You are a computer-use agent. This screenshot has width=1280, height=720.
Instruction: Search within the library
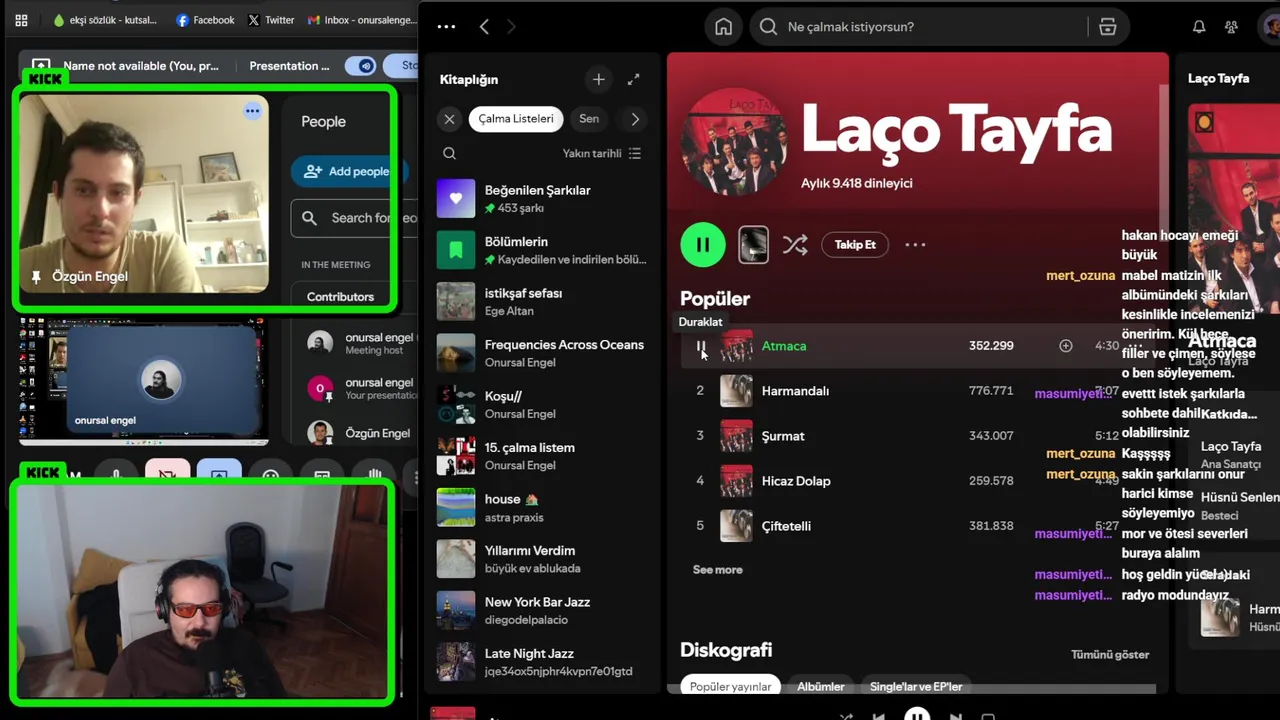click(x=449, y=153)
